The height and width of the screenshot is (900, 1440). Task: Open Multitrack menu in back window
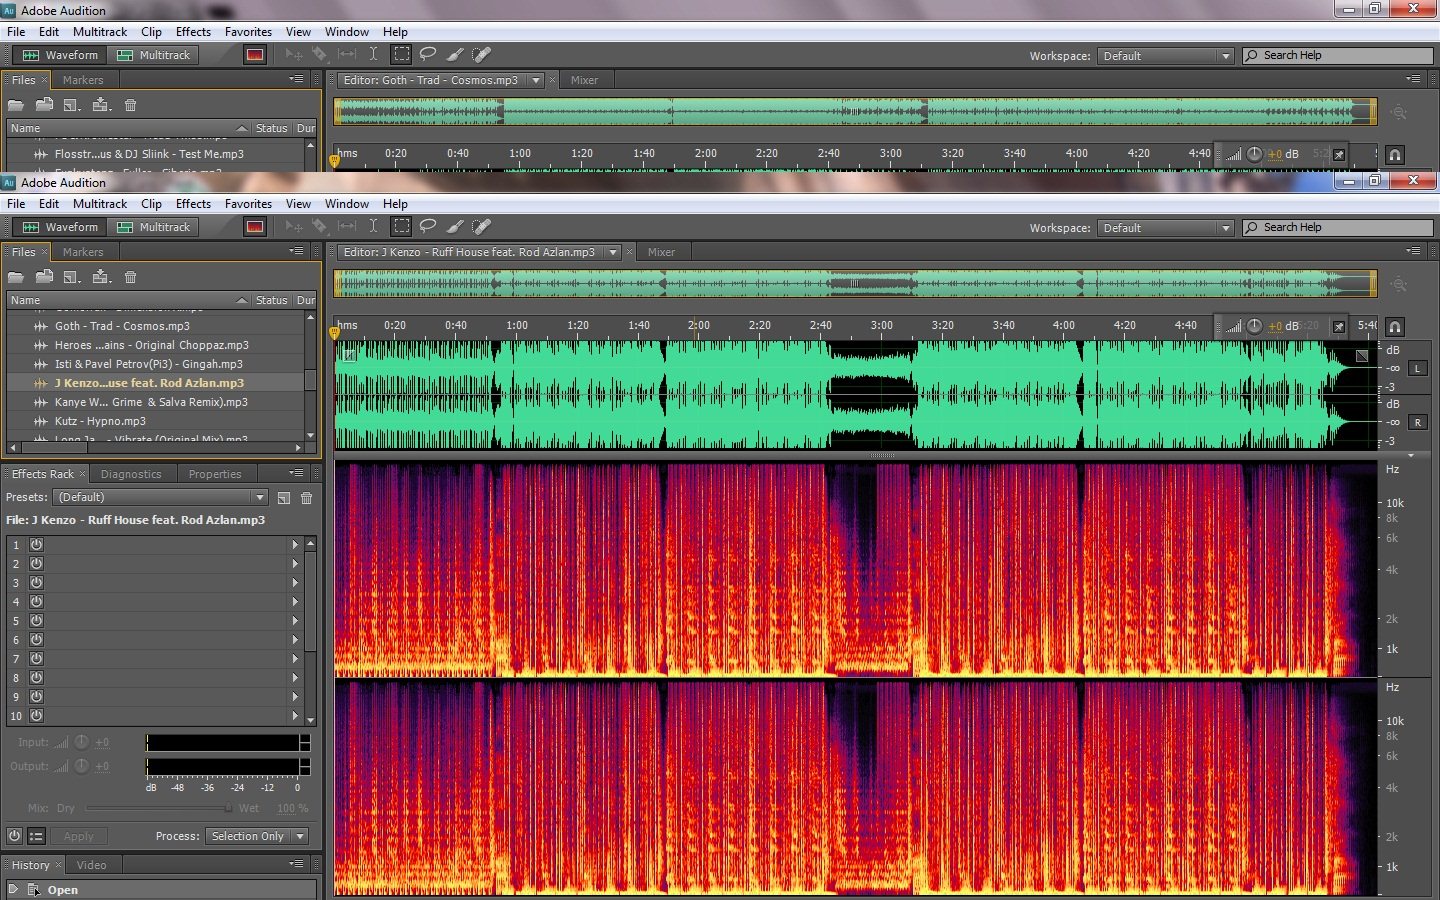click(x=100, y=32)
